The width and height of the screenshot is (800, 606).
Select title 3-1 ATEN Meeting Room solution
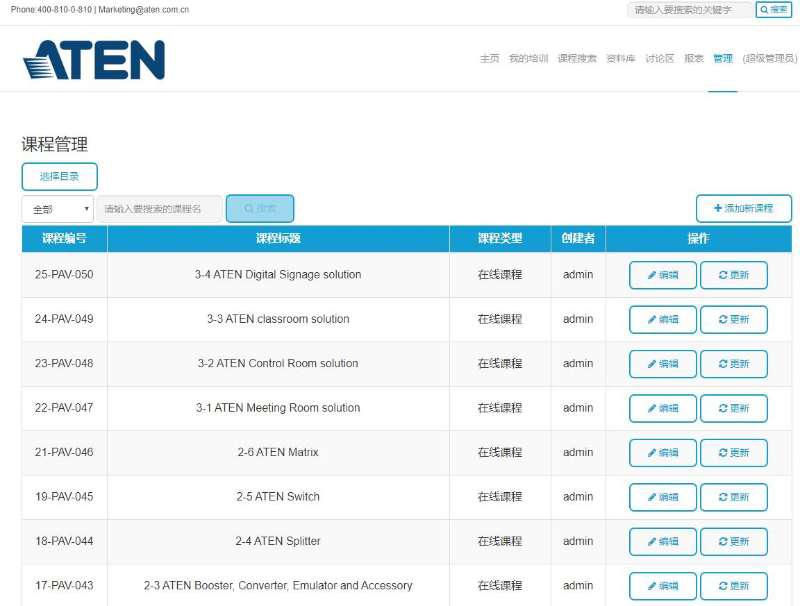[278, 408]
